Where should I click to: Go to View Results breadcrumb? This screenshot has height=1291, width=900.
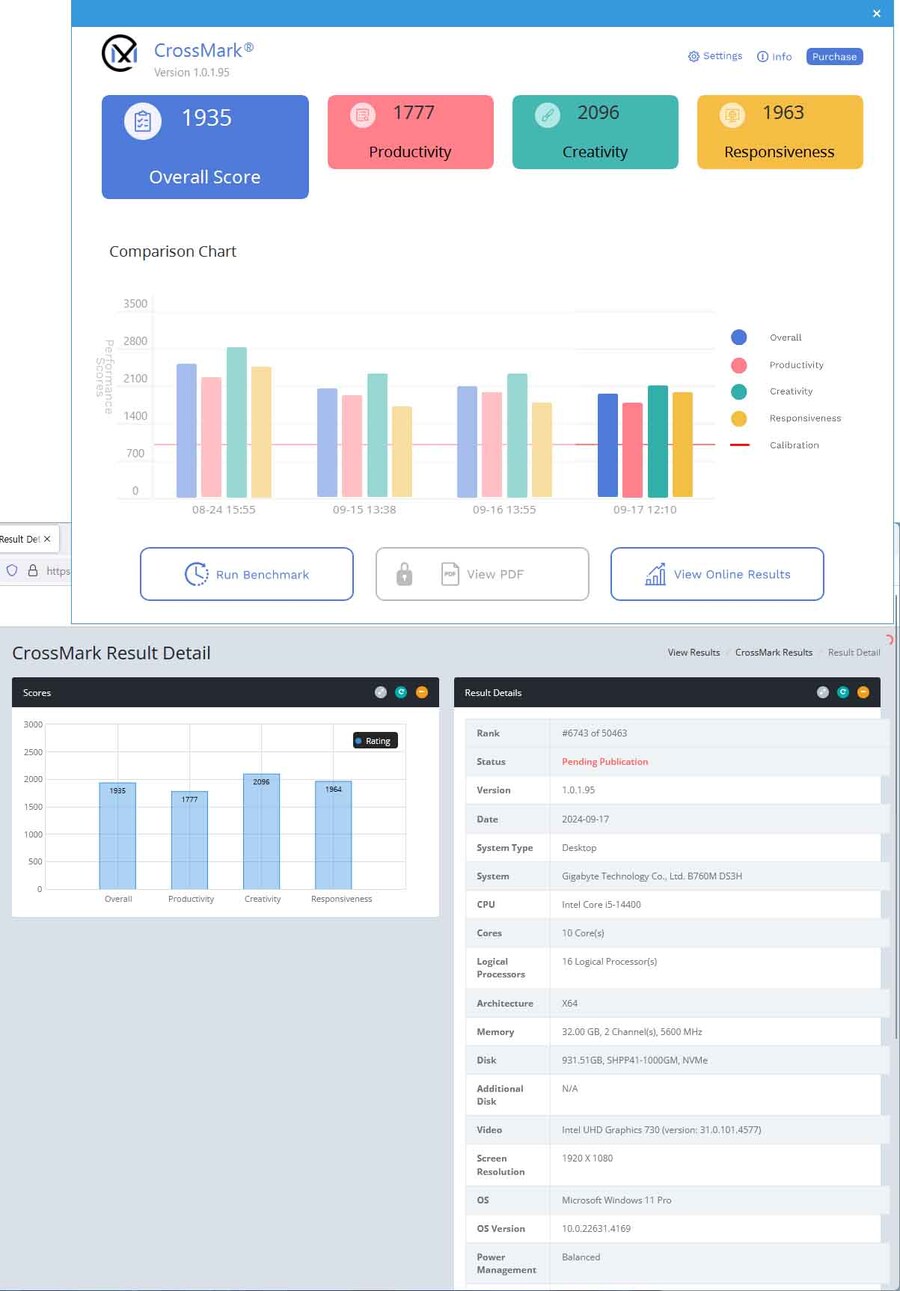point(694,652)
